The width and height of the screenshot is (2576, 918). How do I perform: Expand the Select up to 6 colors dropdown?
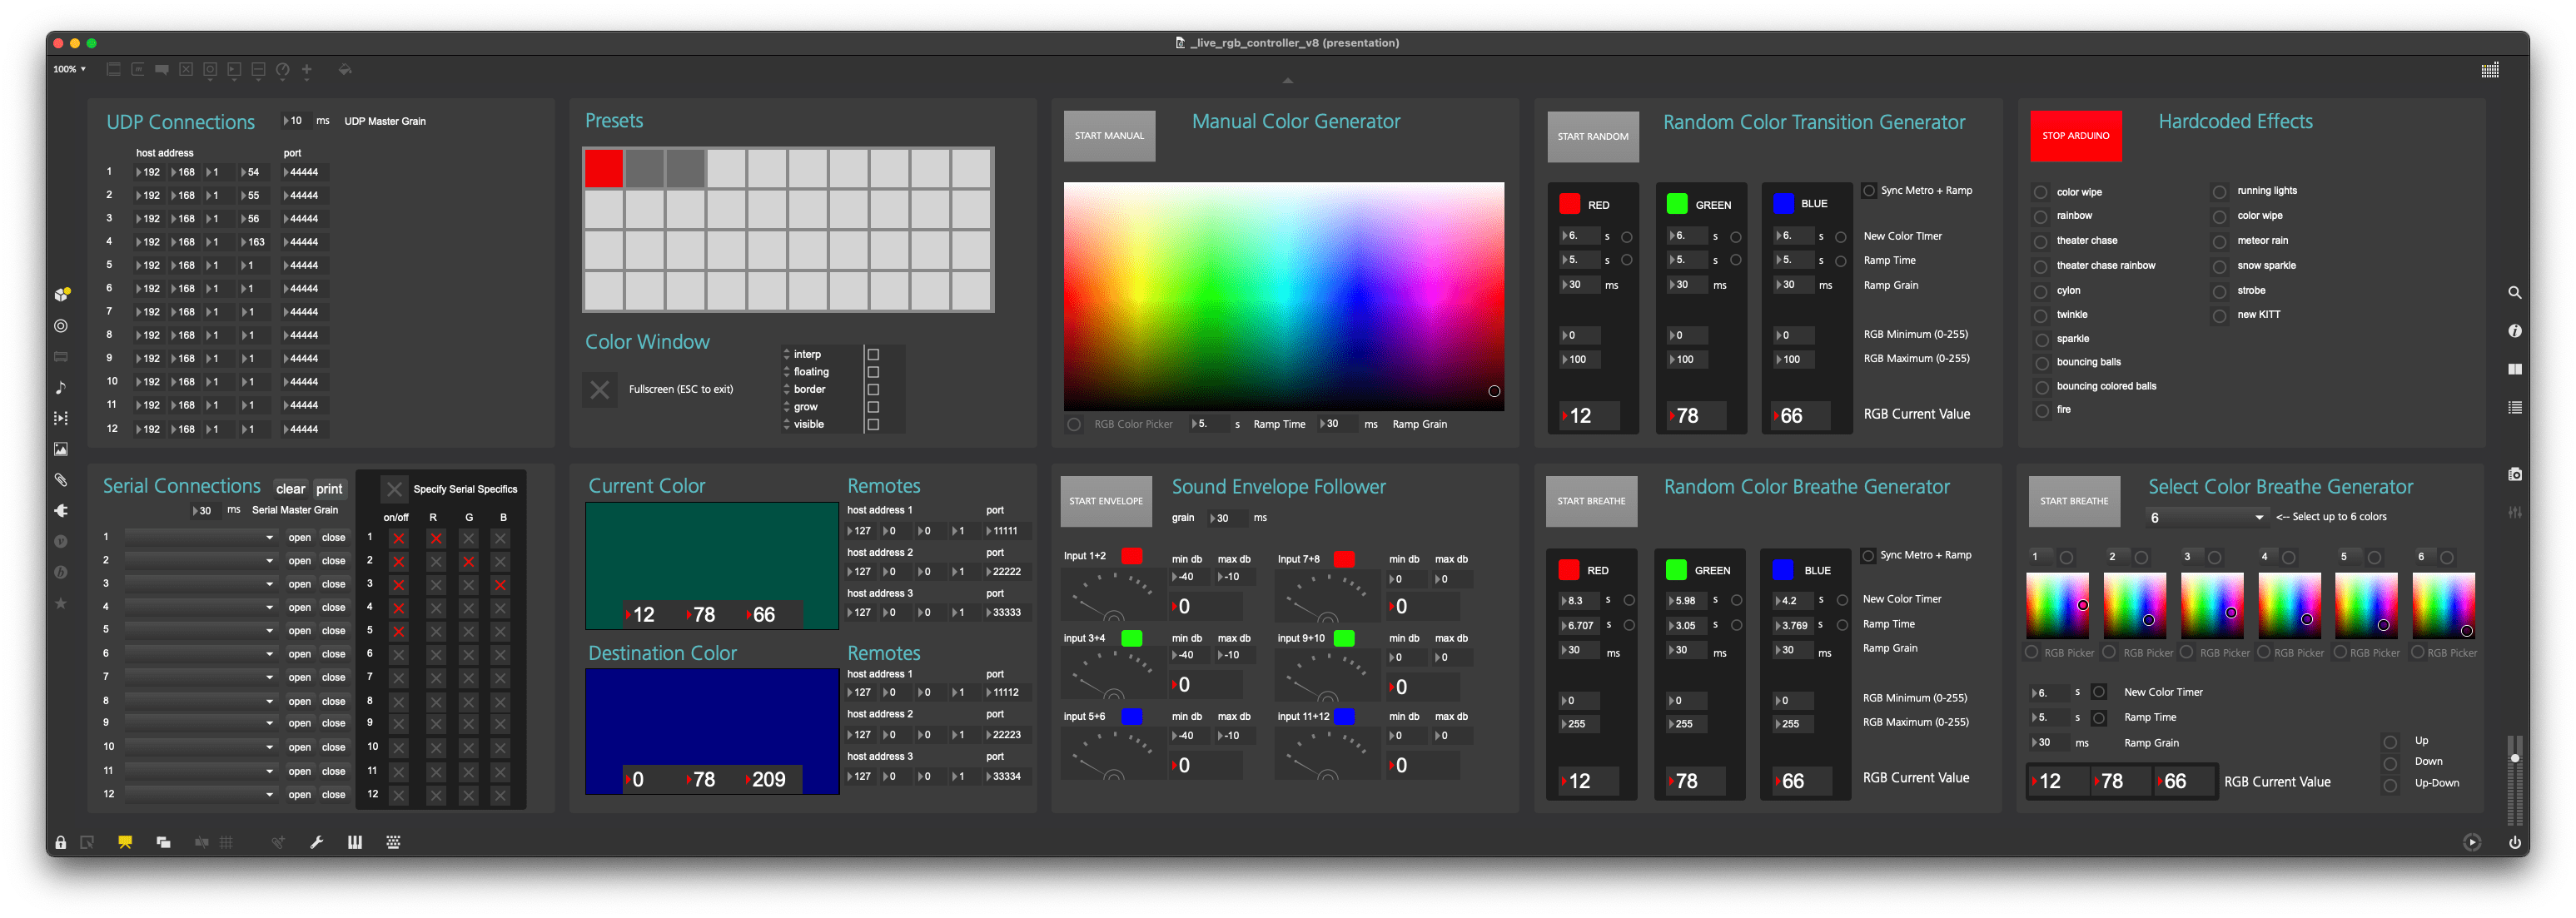click(2206, 517)
